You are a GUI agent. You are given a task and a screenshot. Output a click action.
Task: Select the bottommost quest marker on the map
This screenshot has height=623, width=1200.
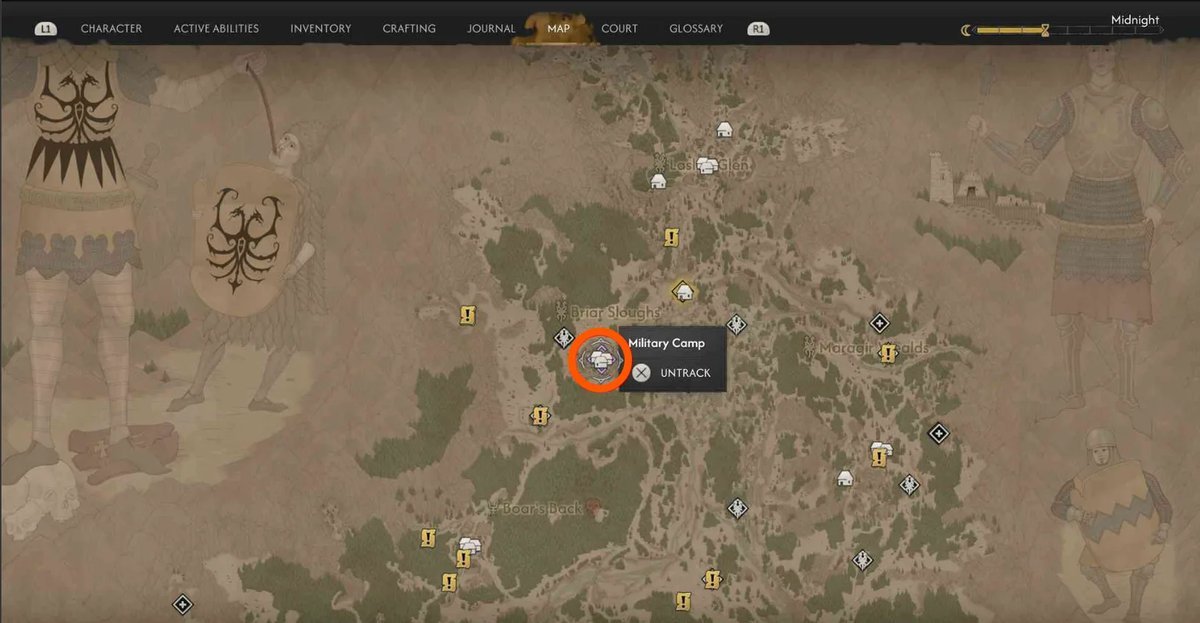pos(684,601)
